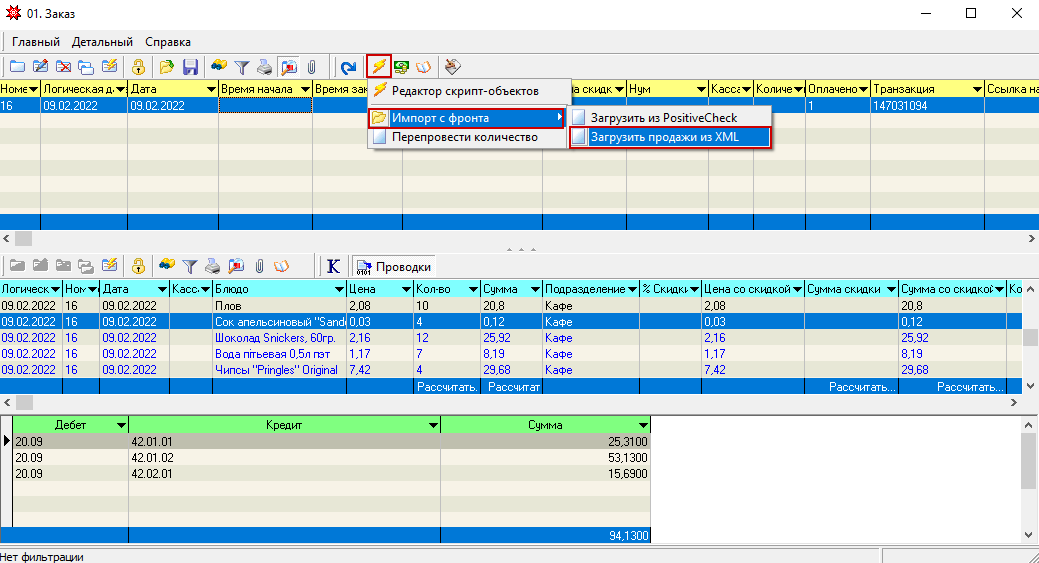This screenshot has width=1039, height=563.
Task: Click Рассчитать under the Кол-во column
Action: [446, 386]
